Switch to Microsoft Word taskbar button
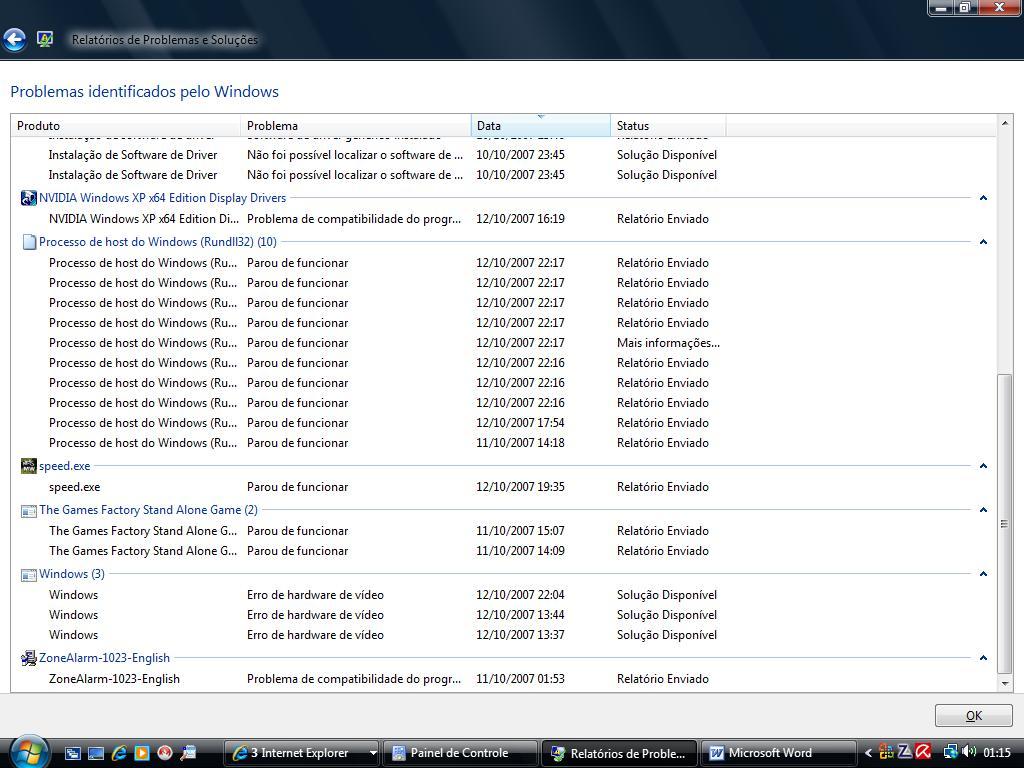This screenshot has width=1024, height=768. coord(778,753)
